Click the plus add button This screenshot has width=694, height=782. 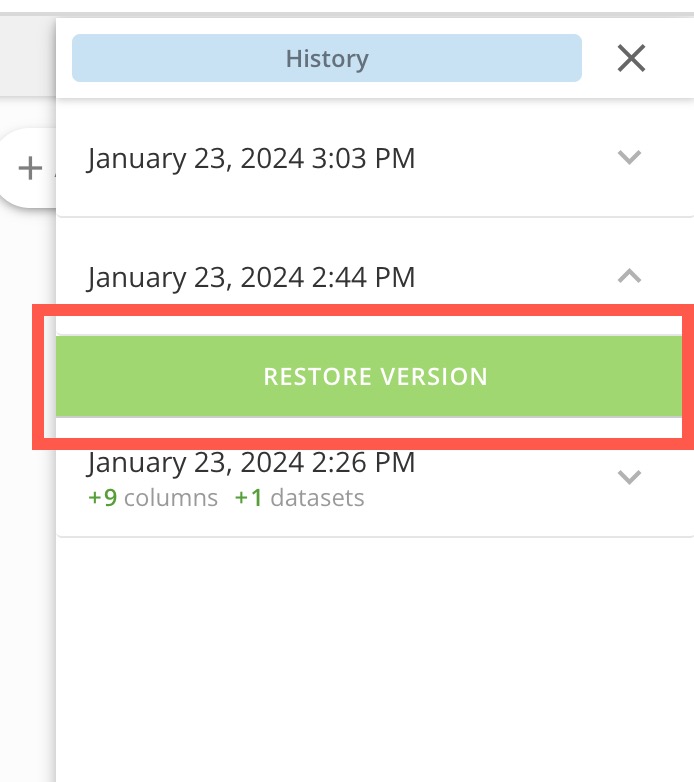(x=31, y=168)
